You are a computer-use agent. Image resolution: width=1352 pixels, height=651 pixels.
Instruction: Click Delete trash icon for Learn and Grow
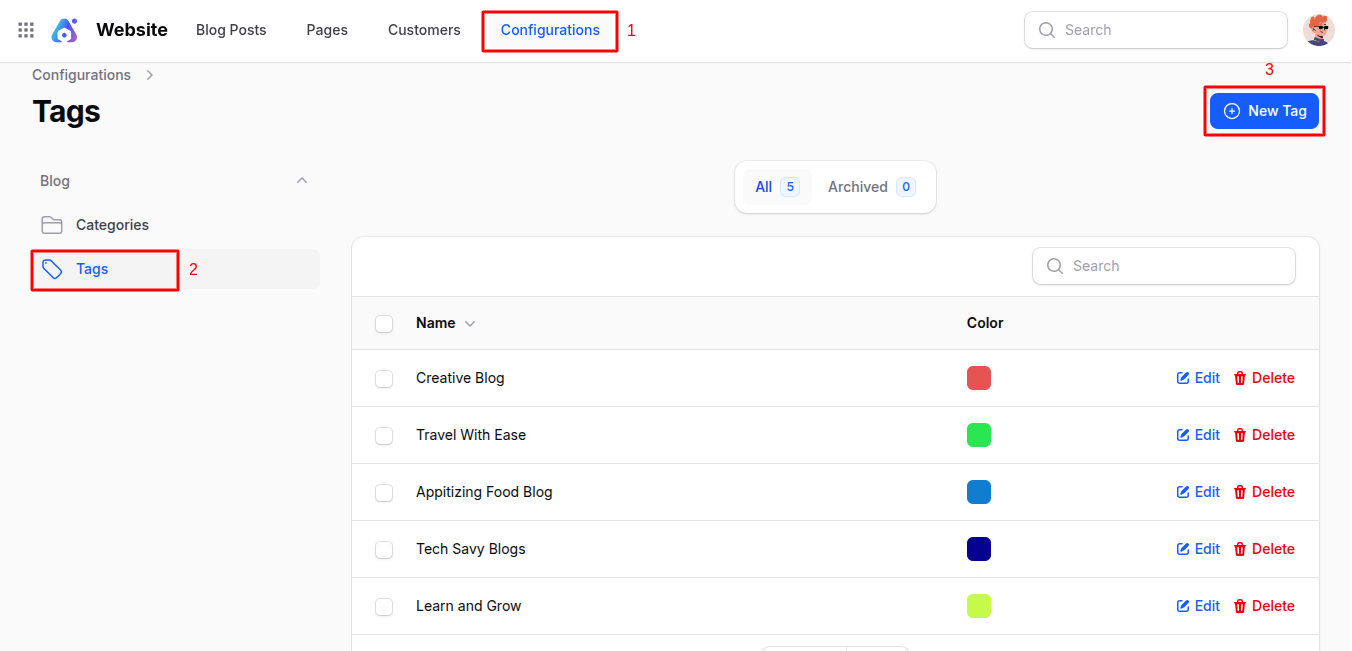1240,606
